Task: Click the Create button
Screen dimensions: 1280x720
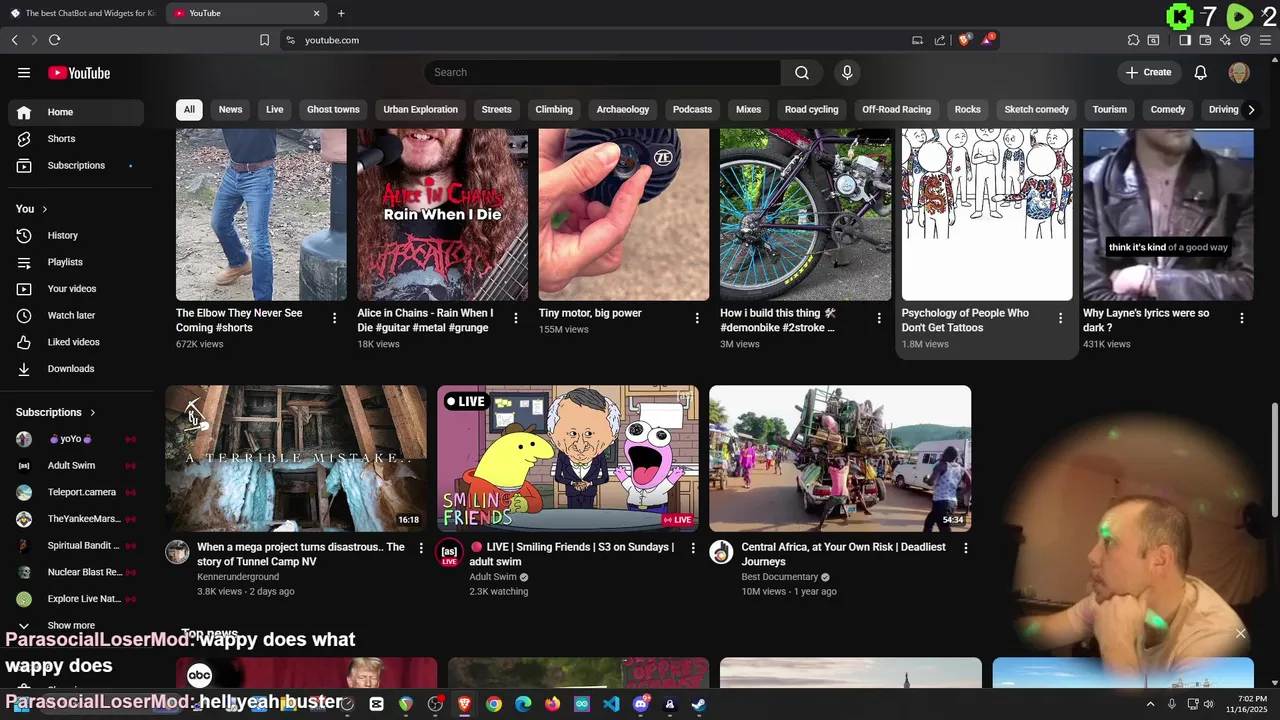Action: coord(1148,72)
